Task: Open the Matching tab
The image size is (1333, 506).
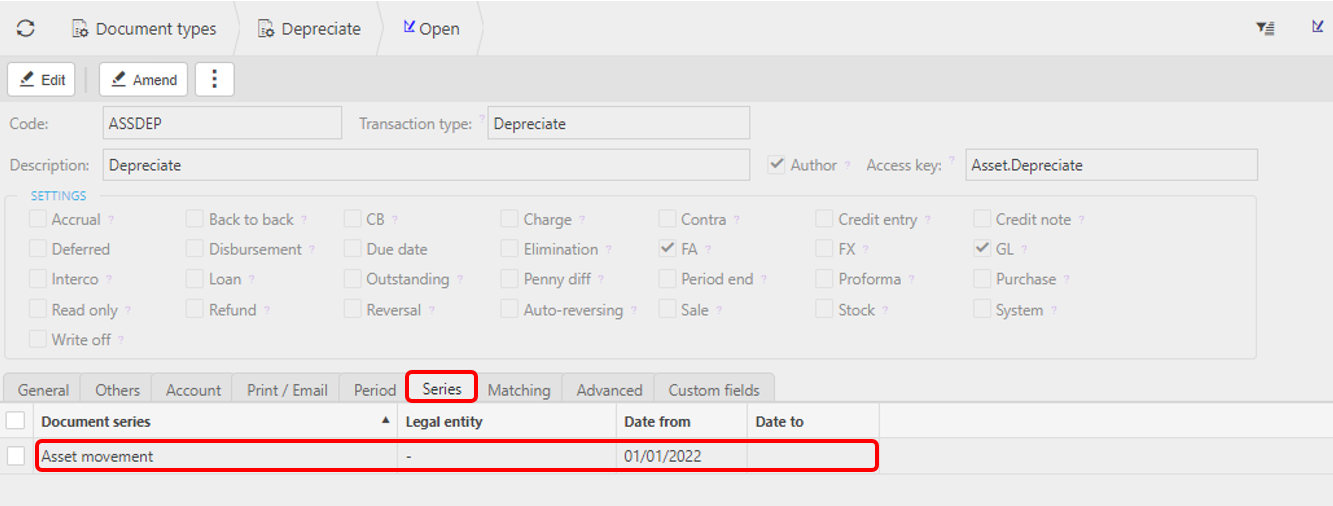Action: click(x=519, y=390)
